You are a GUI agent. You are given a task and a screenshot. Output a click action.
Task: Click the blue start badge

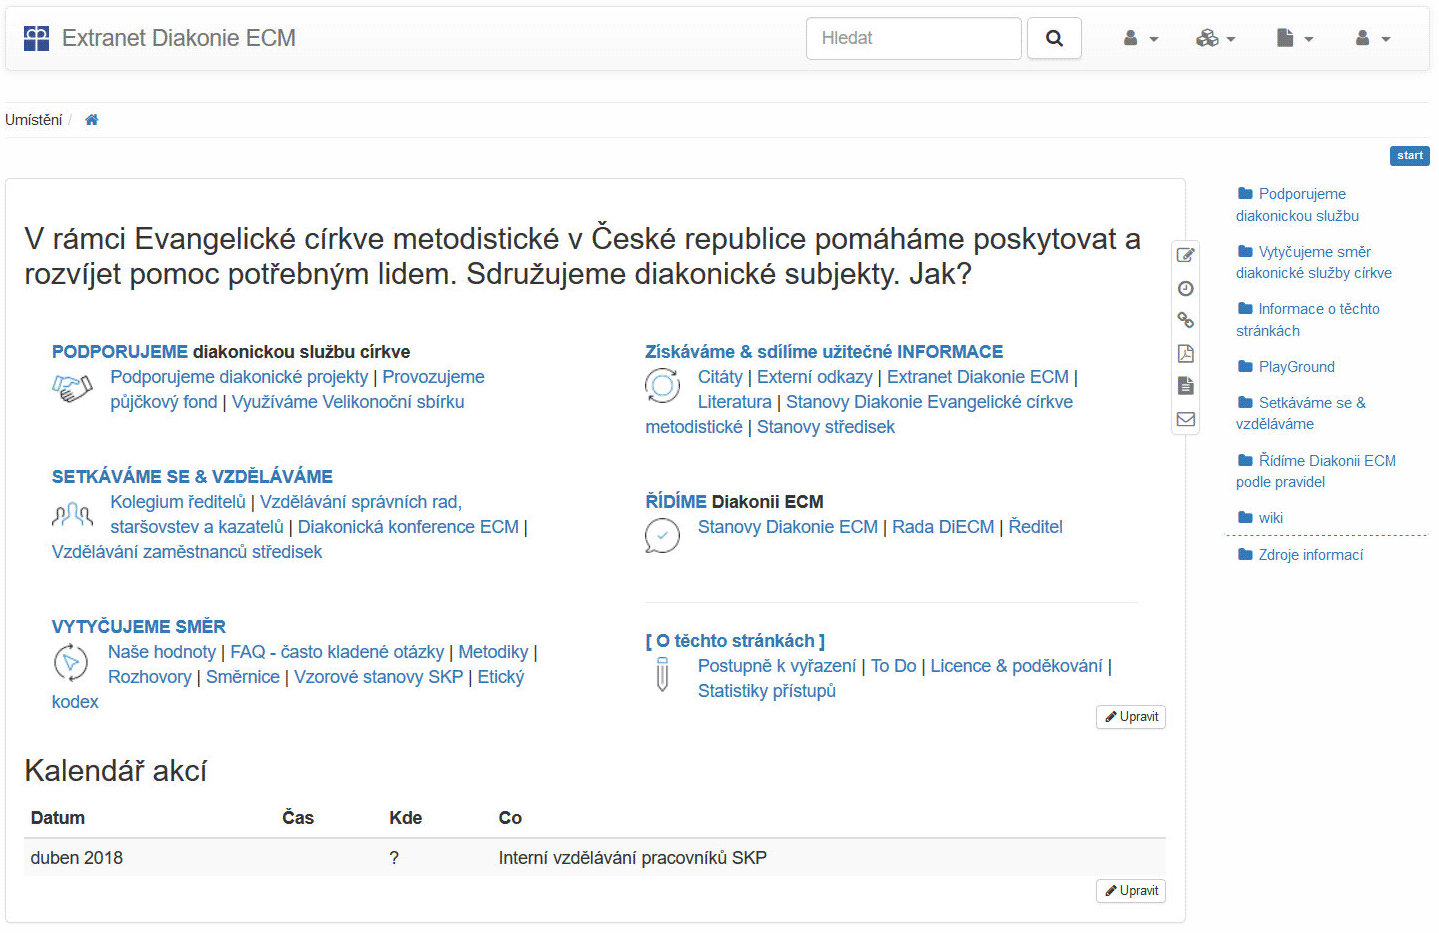1409,156
